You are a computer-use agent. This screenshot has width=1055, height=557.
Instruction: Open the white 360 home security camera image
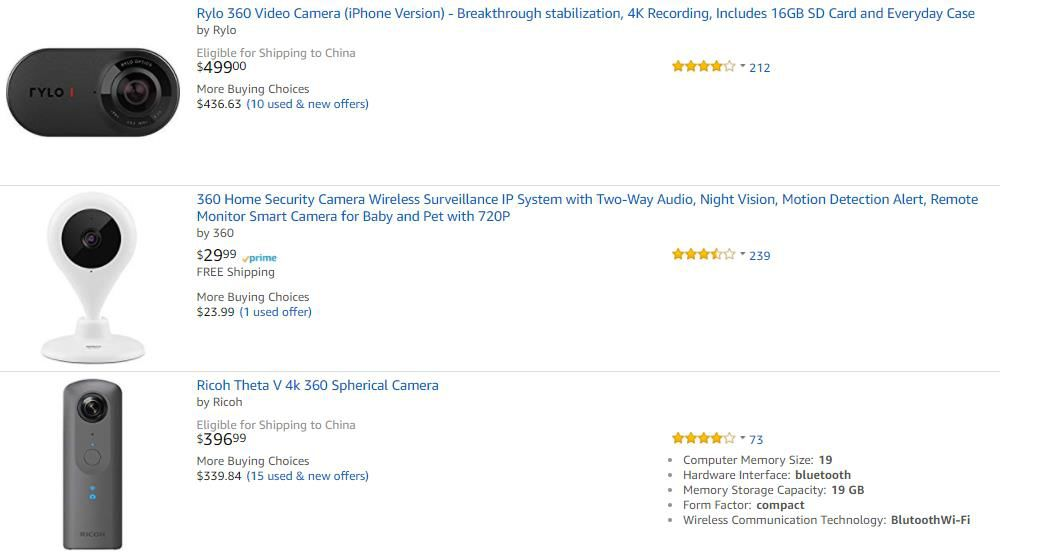[92, 278]
